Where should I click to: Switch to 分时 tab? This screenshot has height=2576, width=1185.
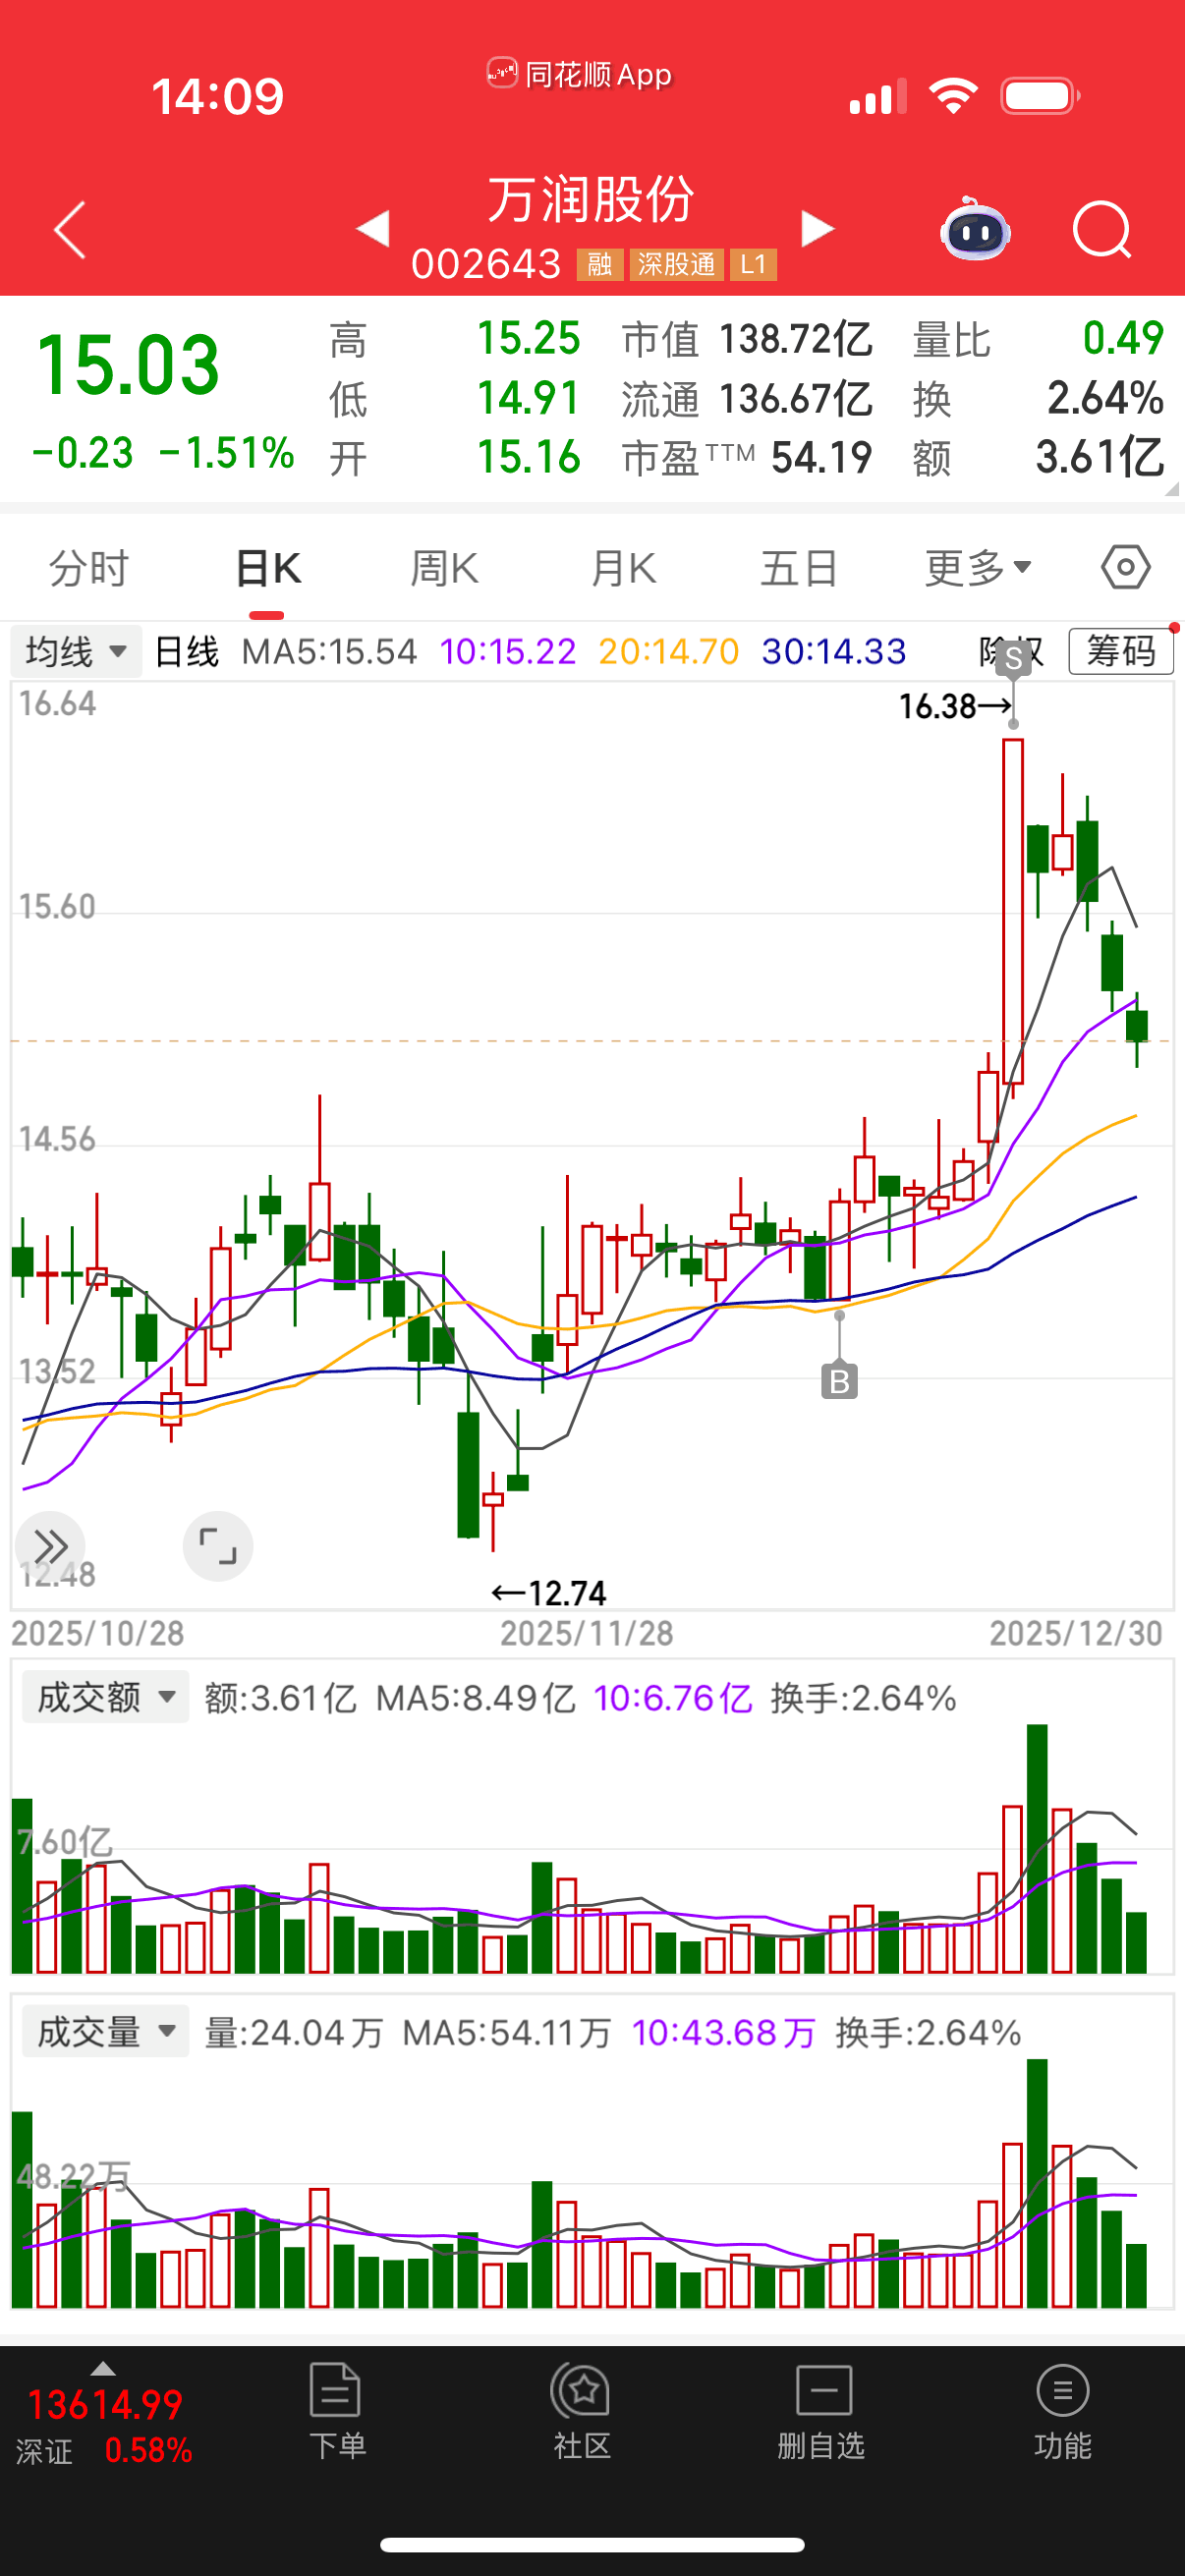[89, 568]
